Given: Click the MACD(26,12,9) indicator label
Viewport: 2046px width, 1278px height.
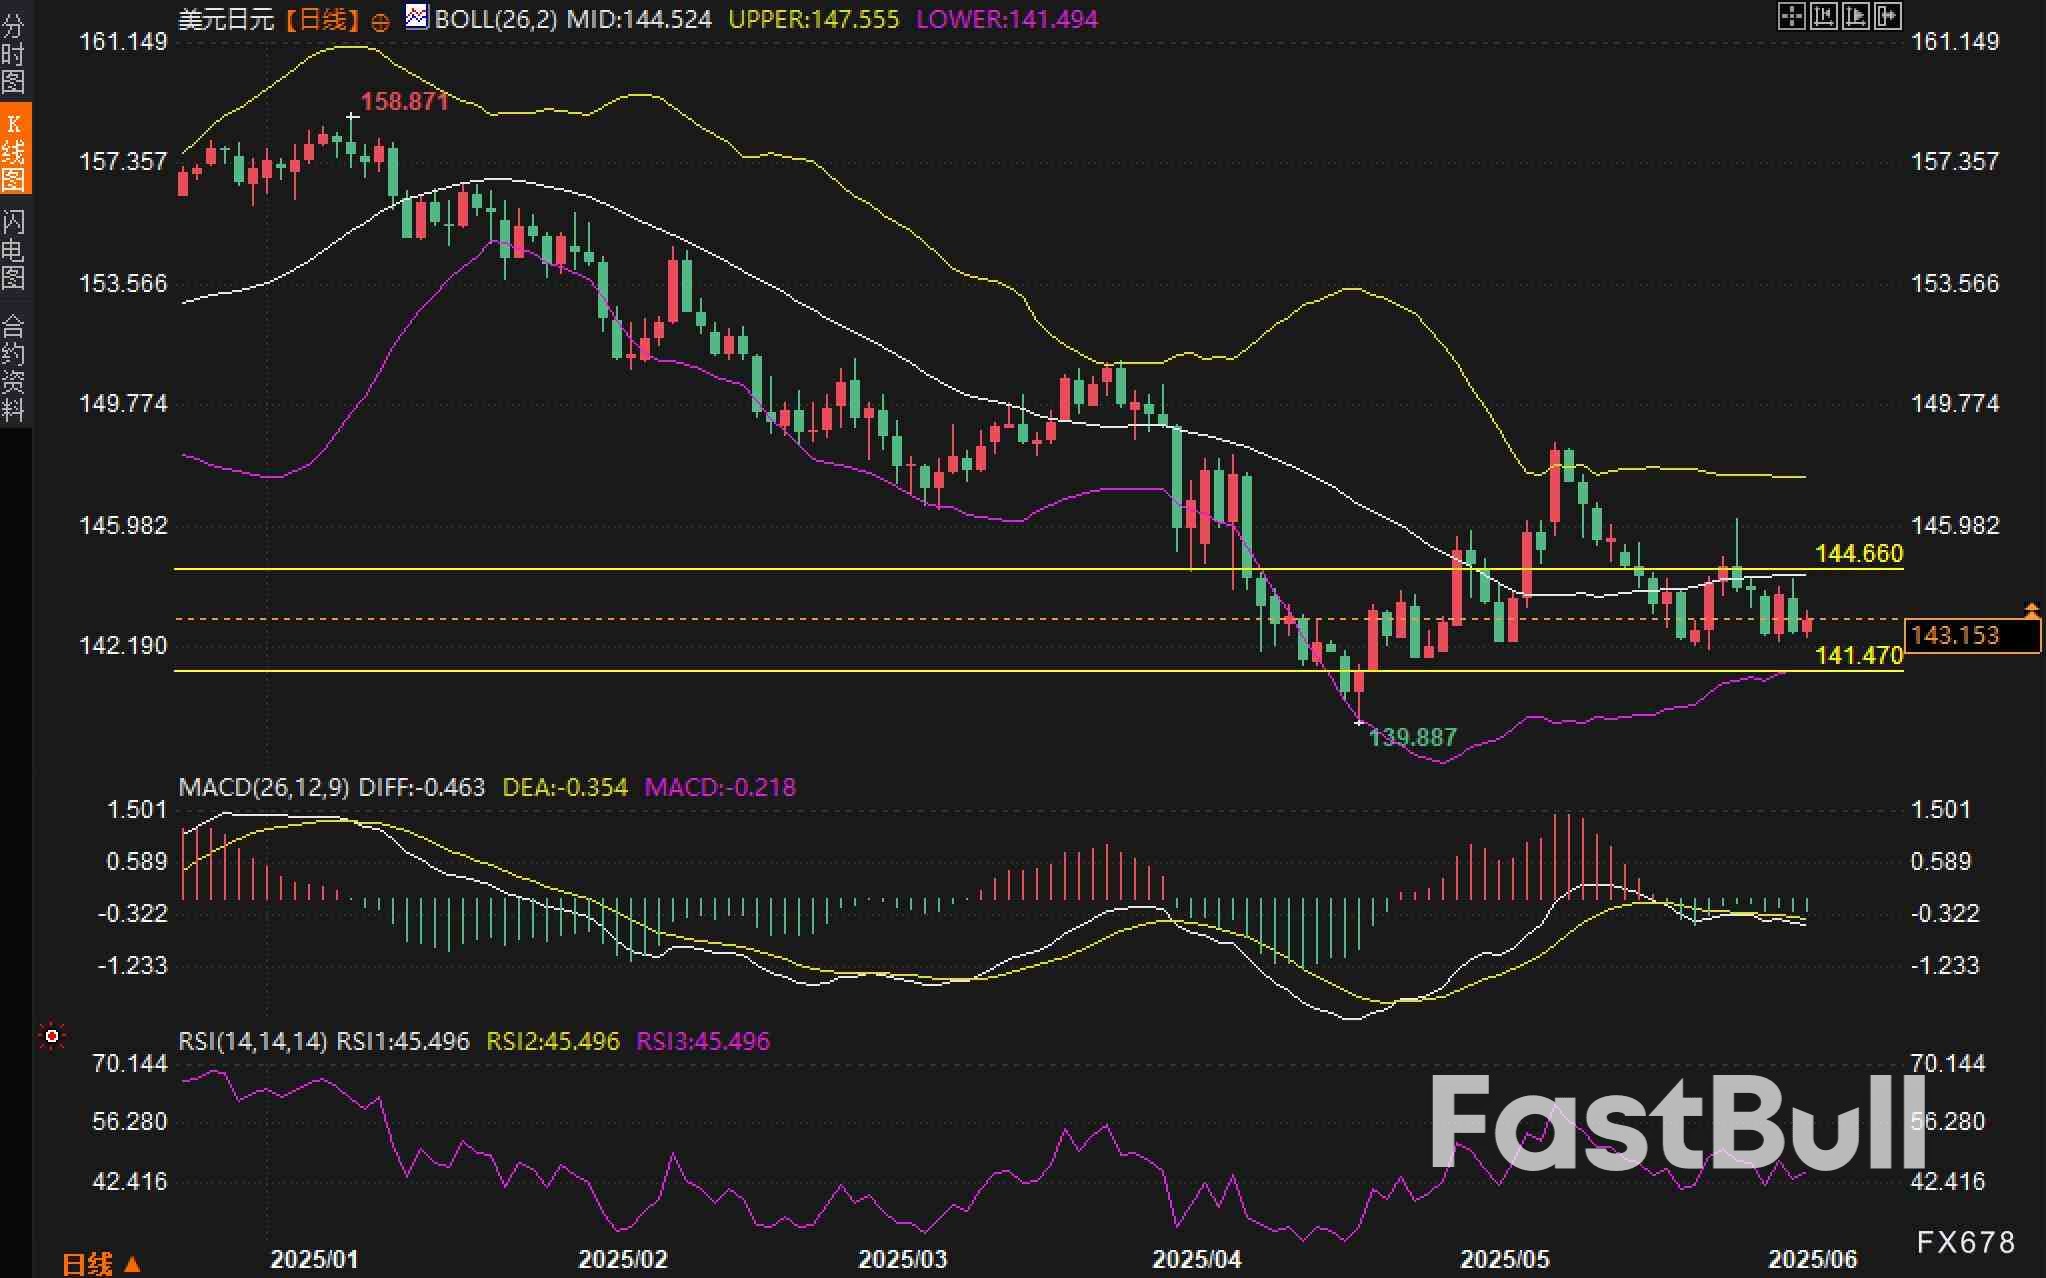Looking at the screenshot, I should [x=264, y=788].
